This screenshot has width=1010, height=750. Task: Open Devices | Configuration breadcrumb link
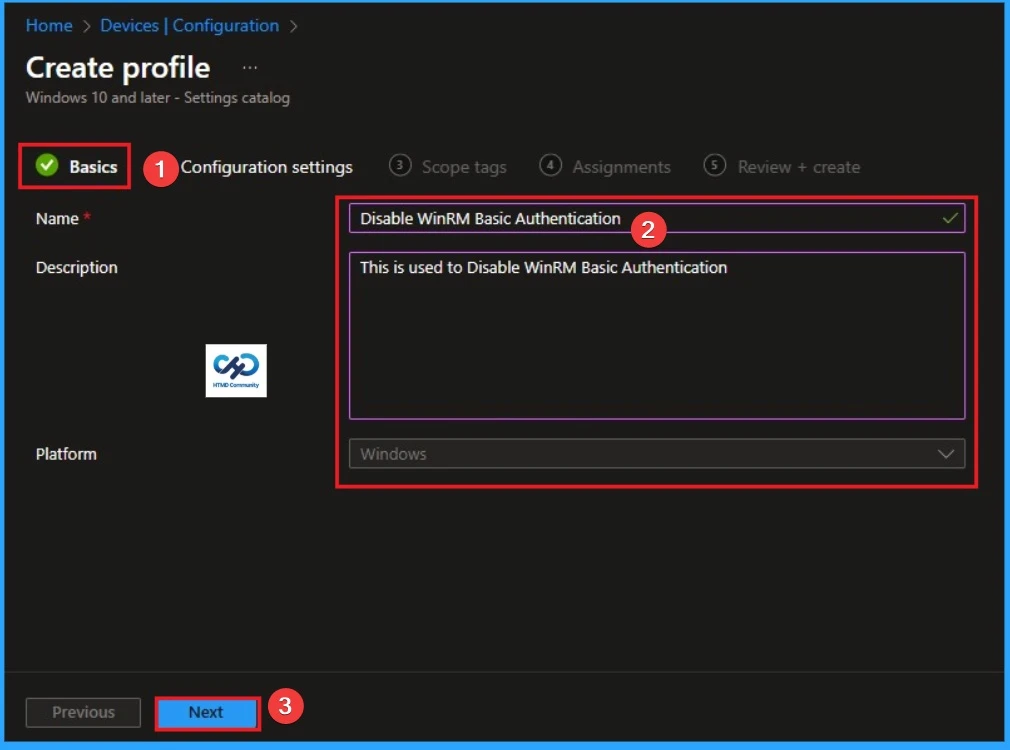tap(189, 25)
